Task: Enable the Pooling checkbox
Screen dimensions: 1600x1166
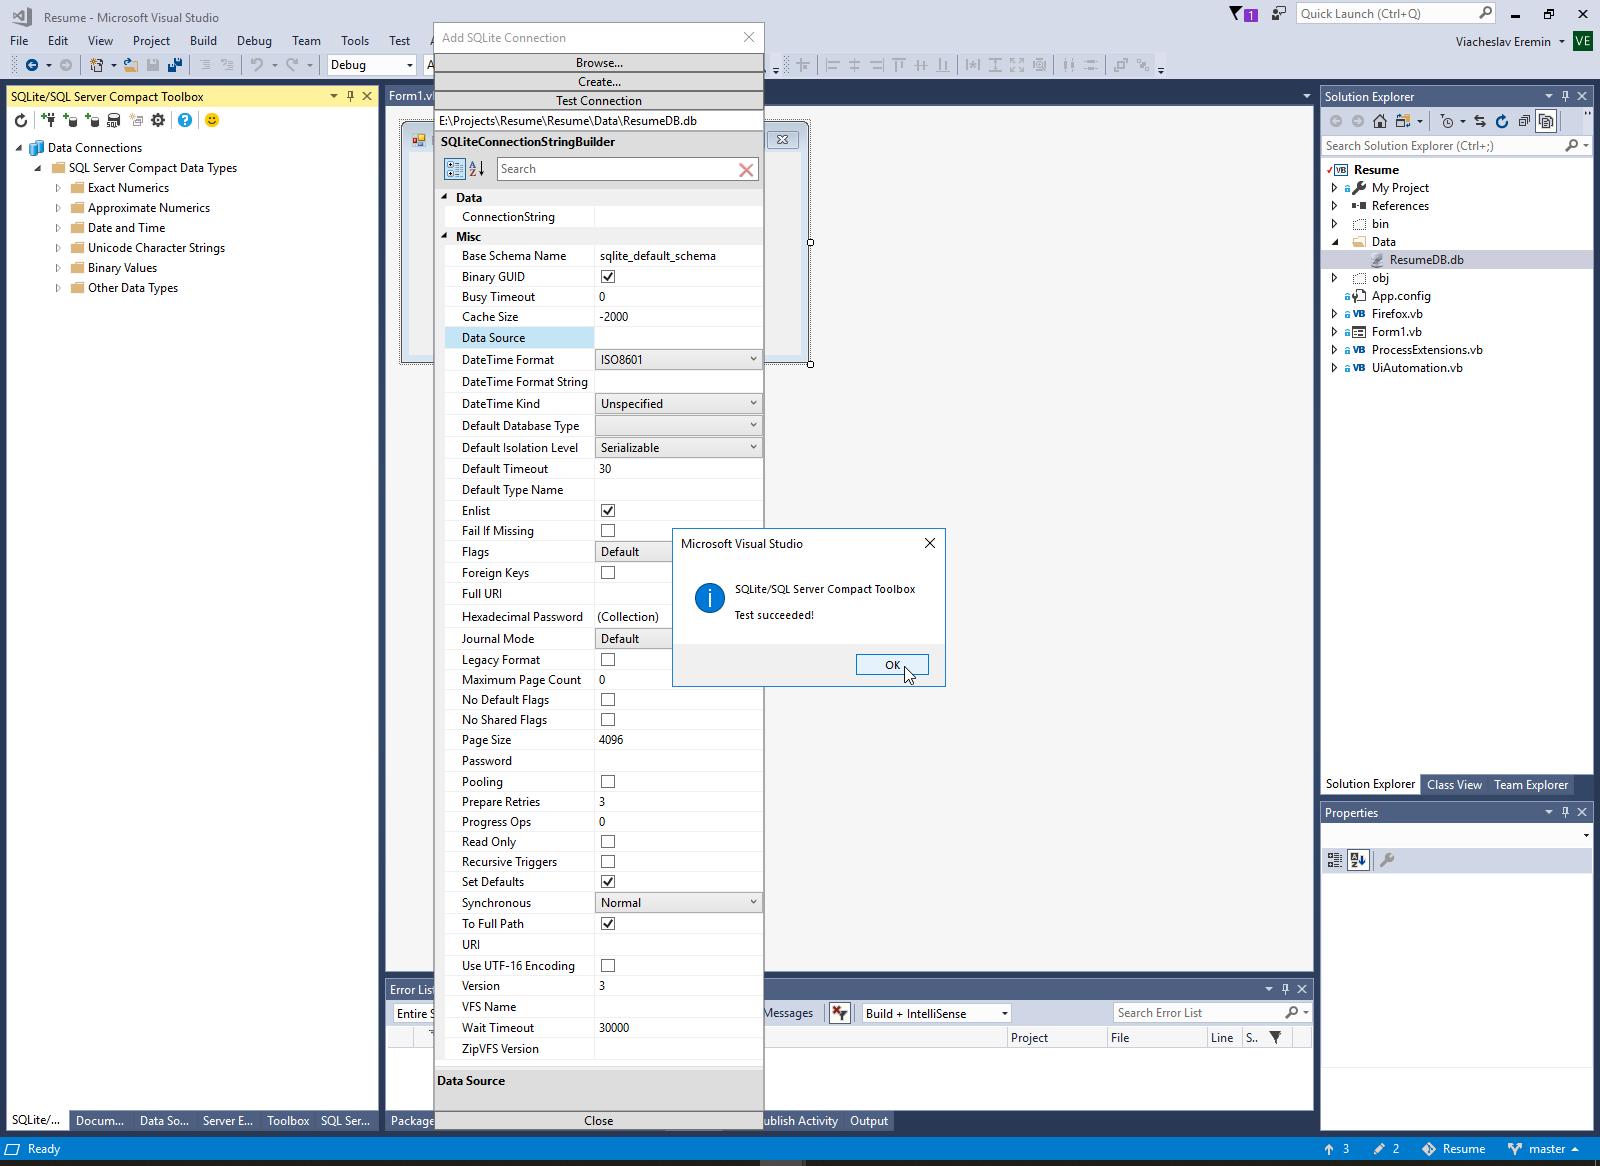Action: click(x=608, y=782)
